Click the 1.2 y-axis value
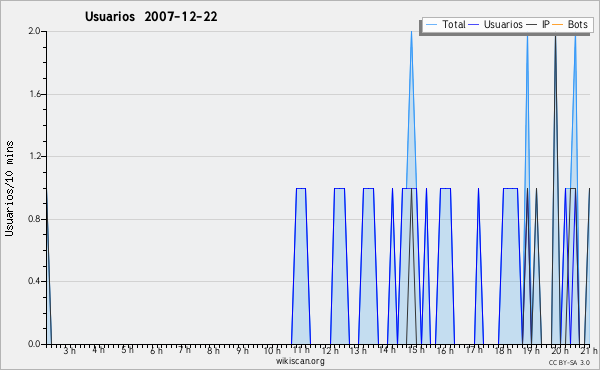 34,156
